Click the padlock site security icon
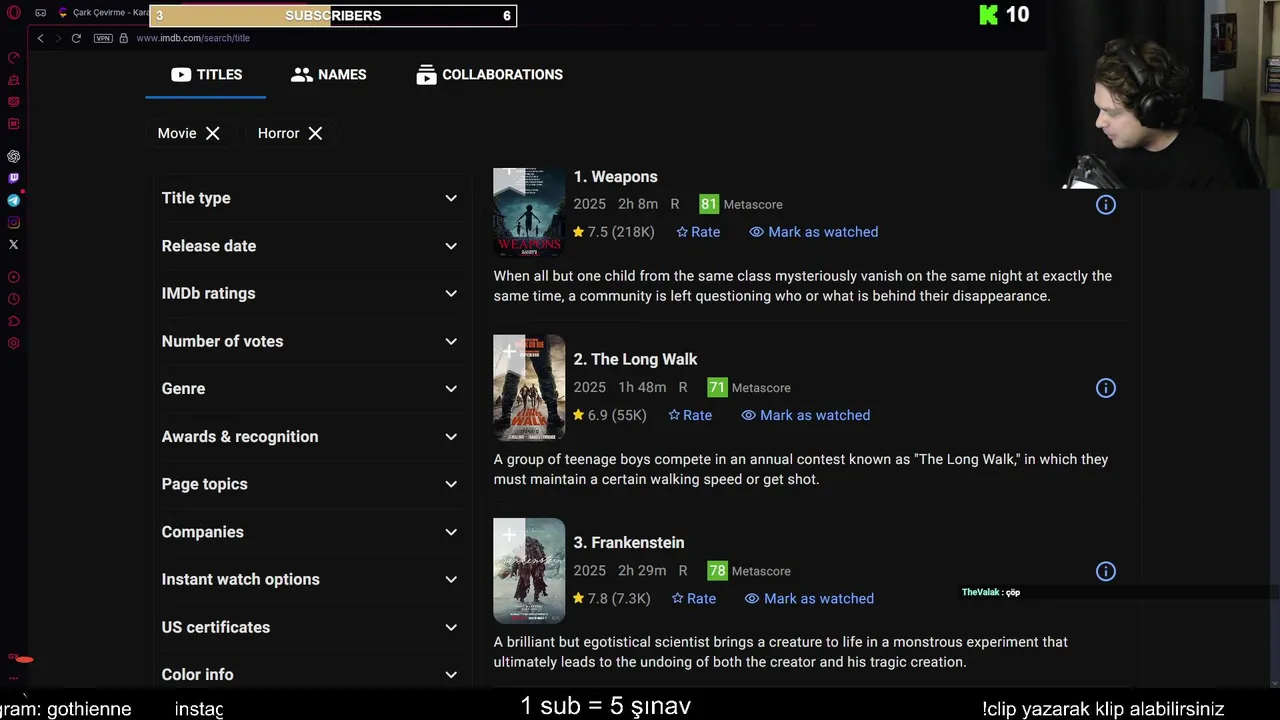This screenshot has width=1280, height=720. coord(124,38)
